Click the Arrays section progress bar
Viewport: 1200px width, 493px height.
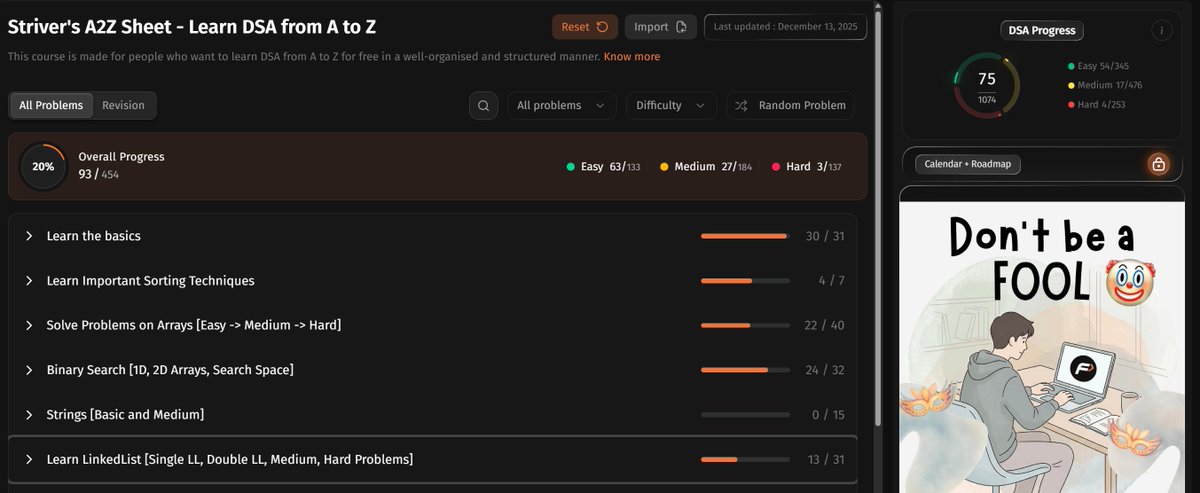(745, 325)
